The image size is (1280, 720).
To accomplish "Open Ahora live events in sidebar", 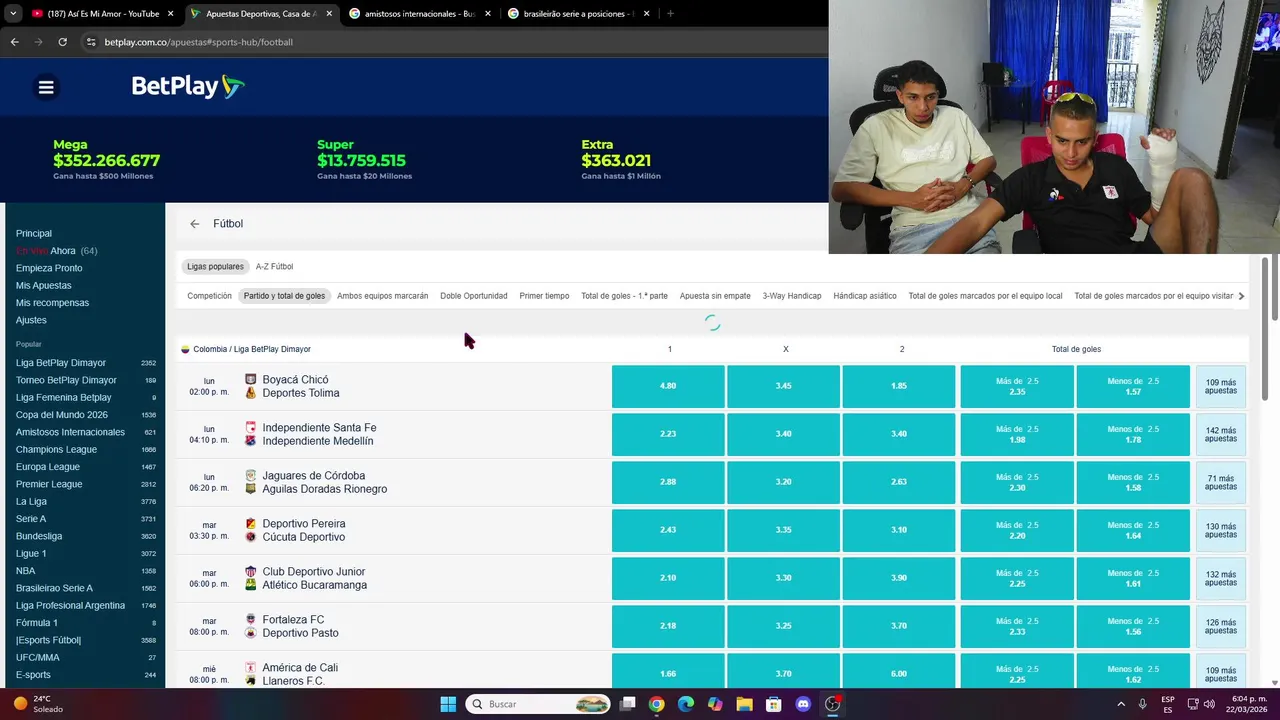I will coord(62,251).
